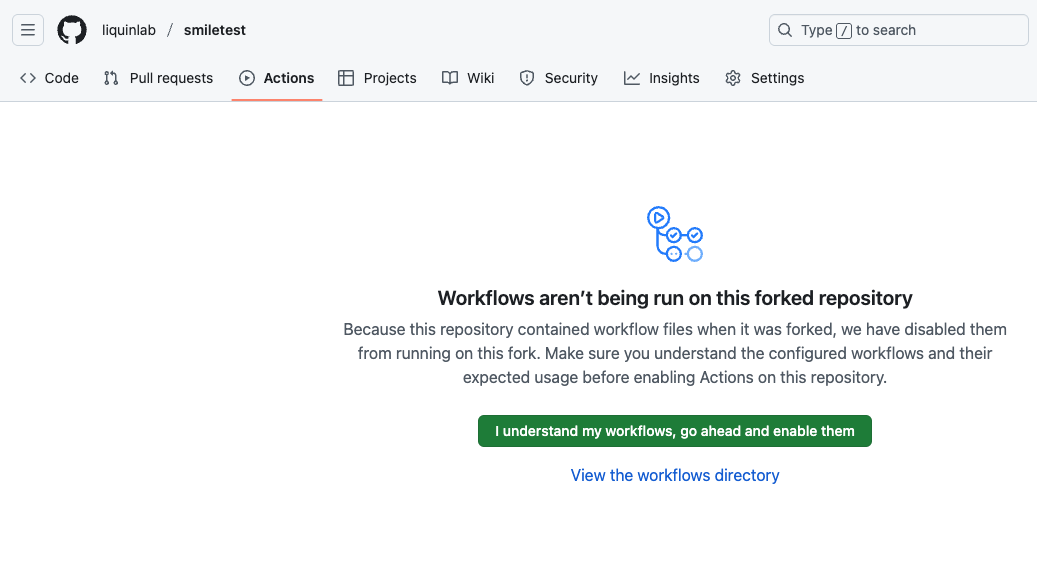Click the slash shortcut key in search
Viewport: 1037px width, 572px height.
tap(844, 30)
